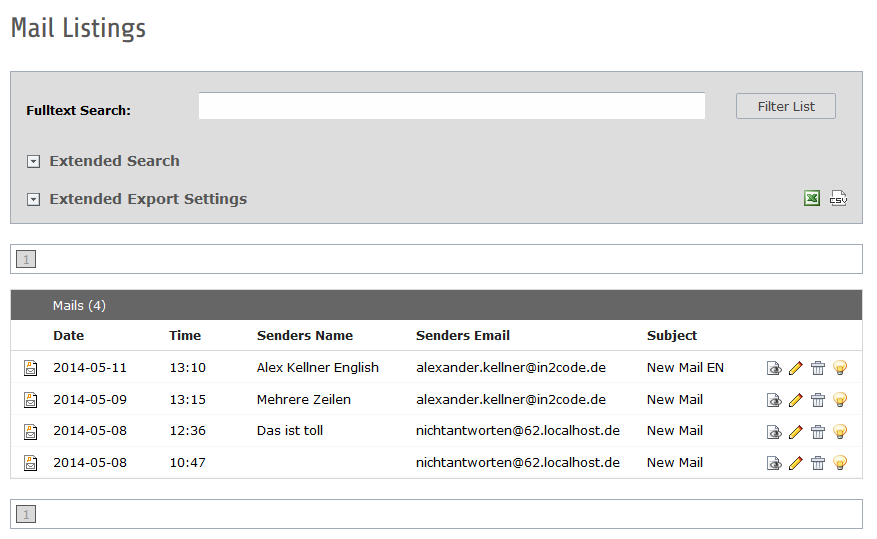Toggle visibility lightbulb for Alex Kellner English mail

point(840,368)
